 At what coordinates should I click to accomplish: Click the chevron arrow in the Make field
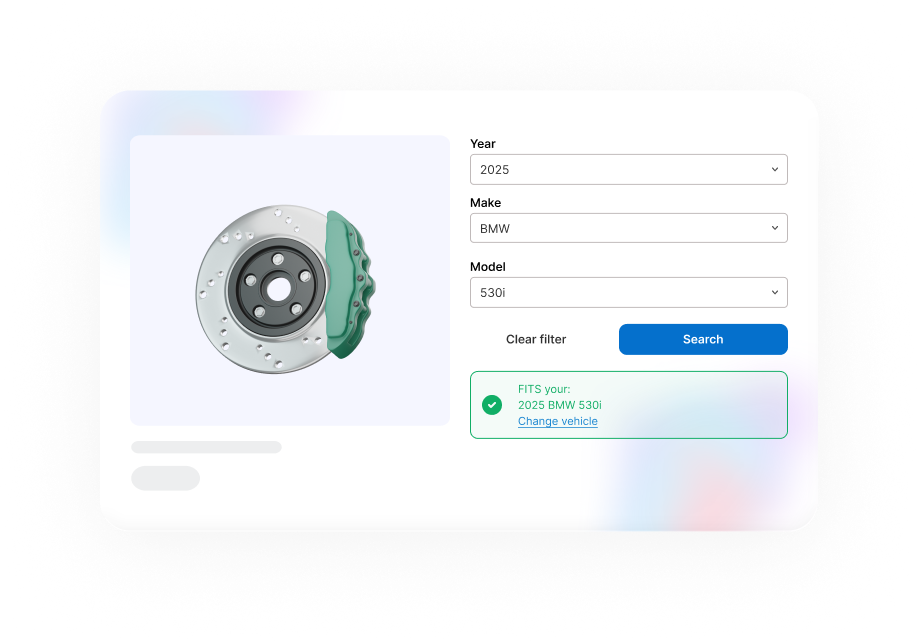(x=774, y=228)
